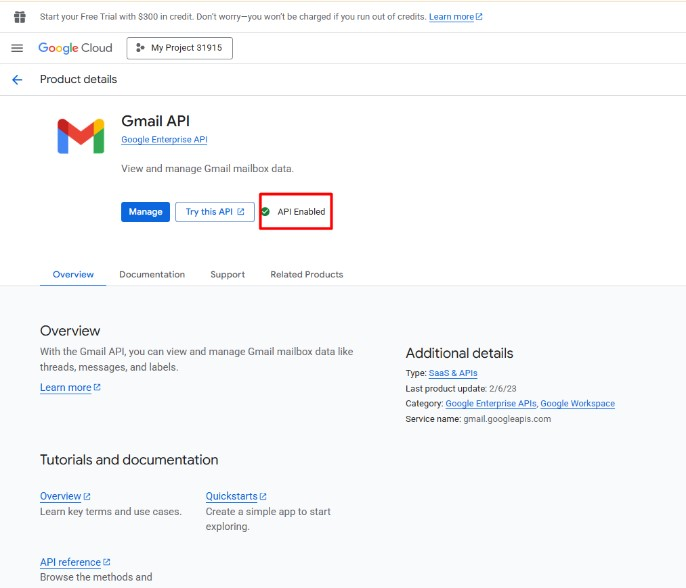
Task: Open the Support tab
Action: (227, 274)
